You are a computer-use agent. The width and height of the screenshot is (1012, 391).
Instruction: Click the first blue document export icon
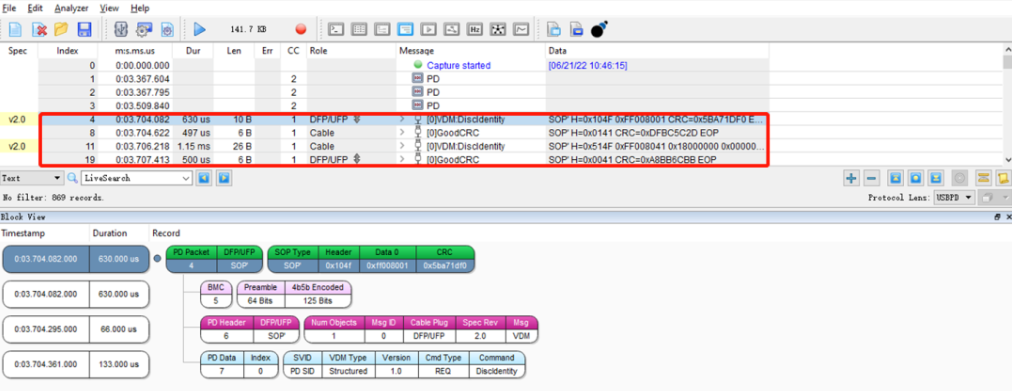(553, 29)
